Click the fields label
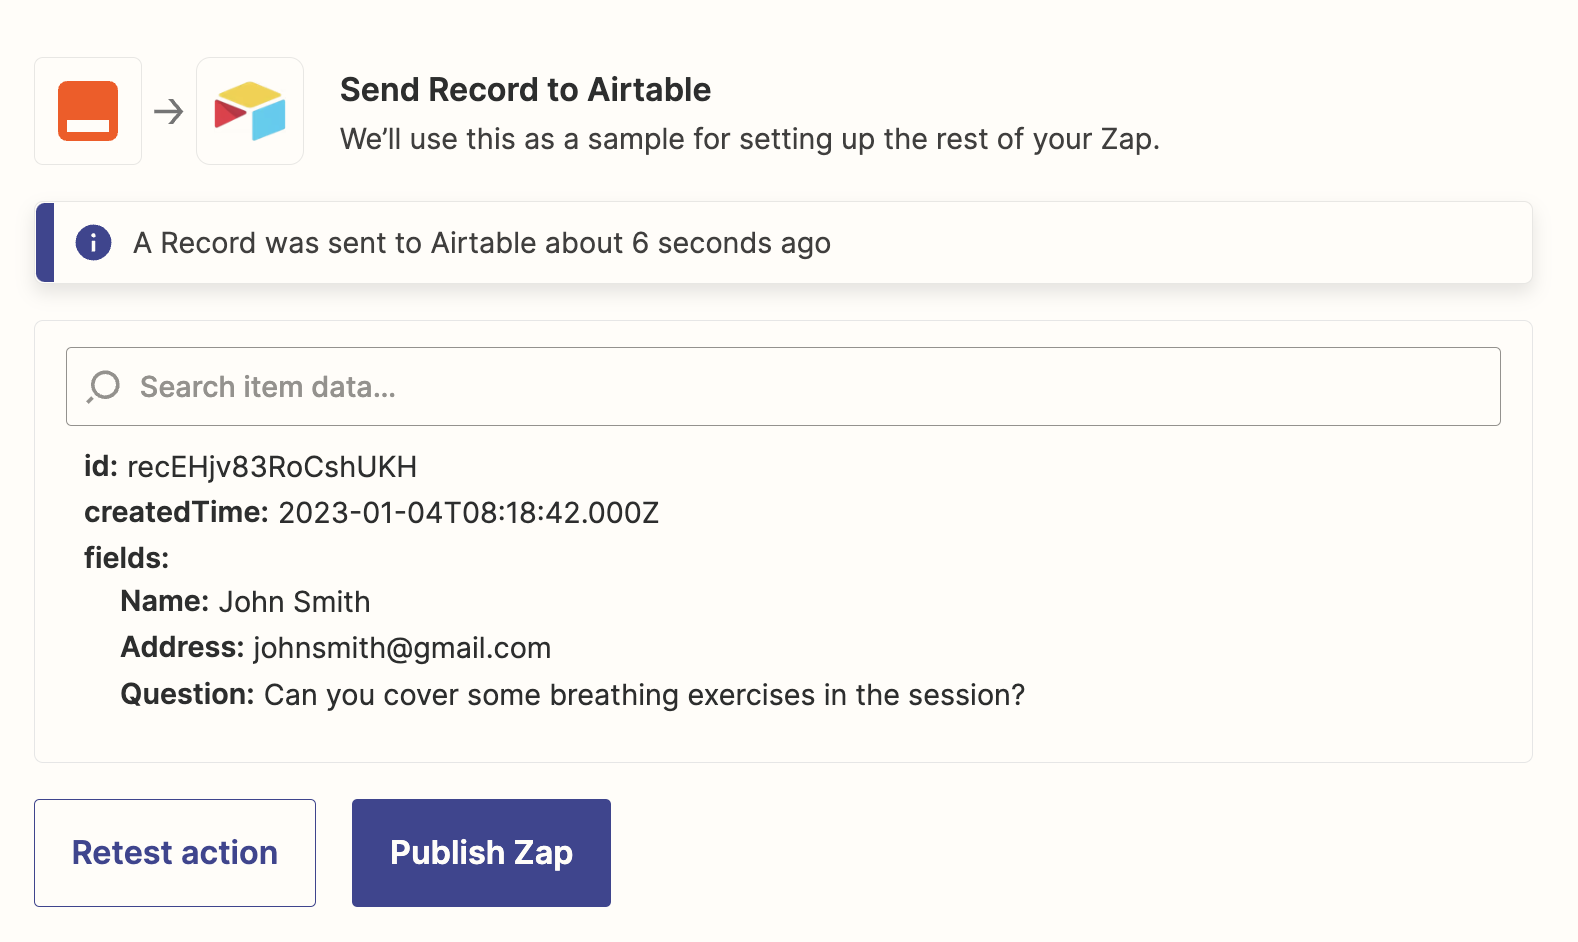Image resolution: width=1578 pixels, height=942 pixels. [x=127, y=558]
